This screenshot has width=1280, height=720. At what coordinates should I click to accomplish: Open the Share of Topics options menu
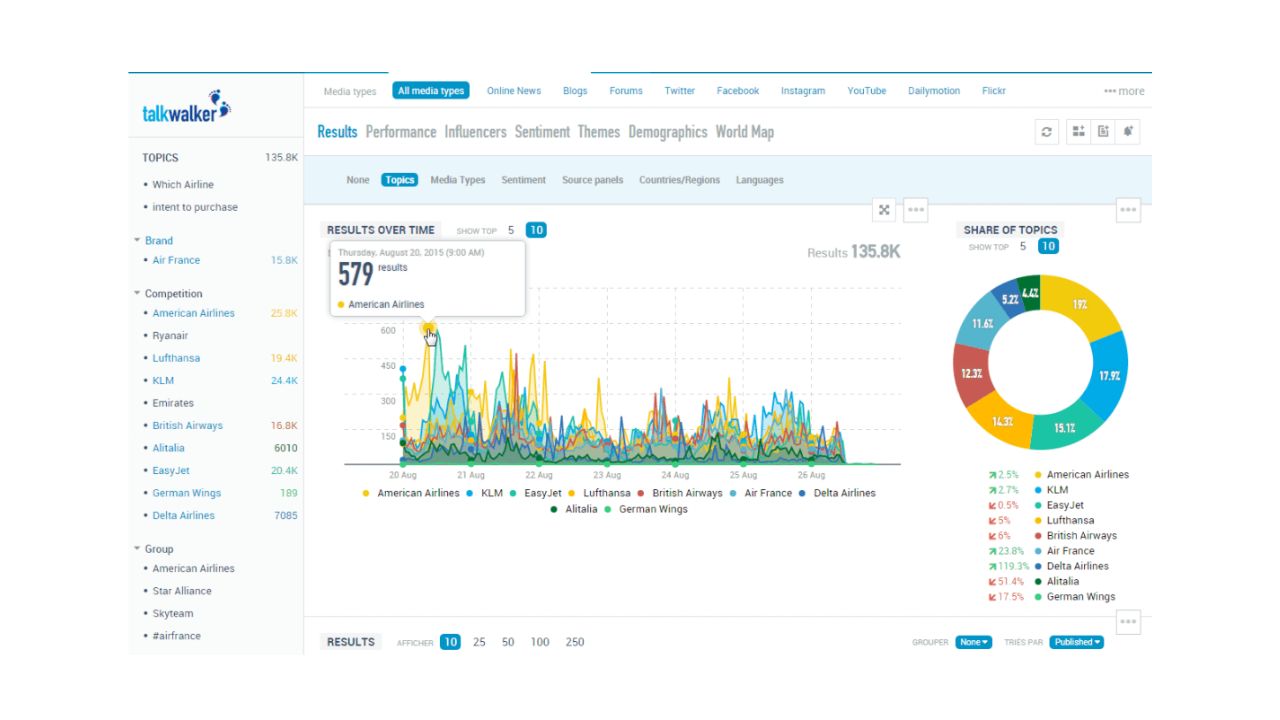pos(1128,210)
